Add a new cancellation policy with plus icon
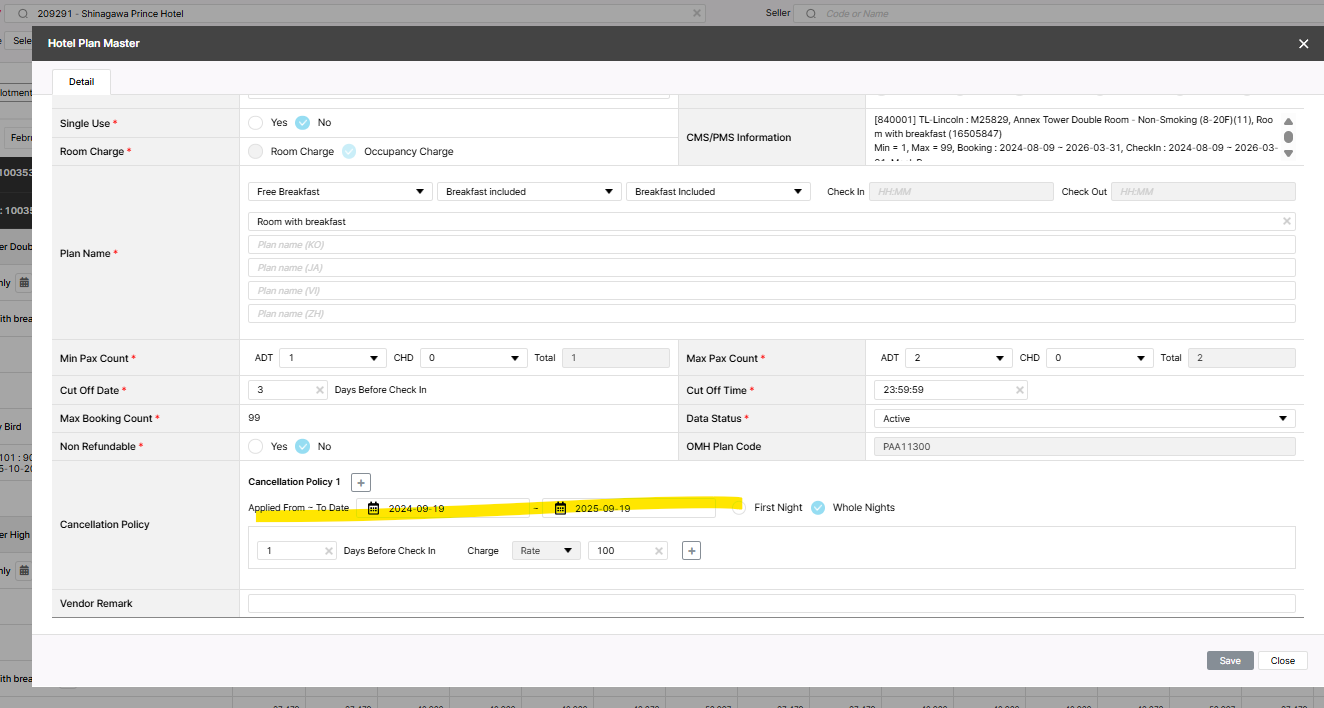 tap(362, 483)
